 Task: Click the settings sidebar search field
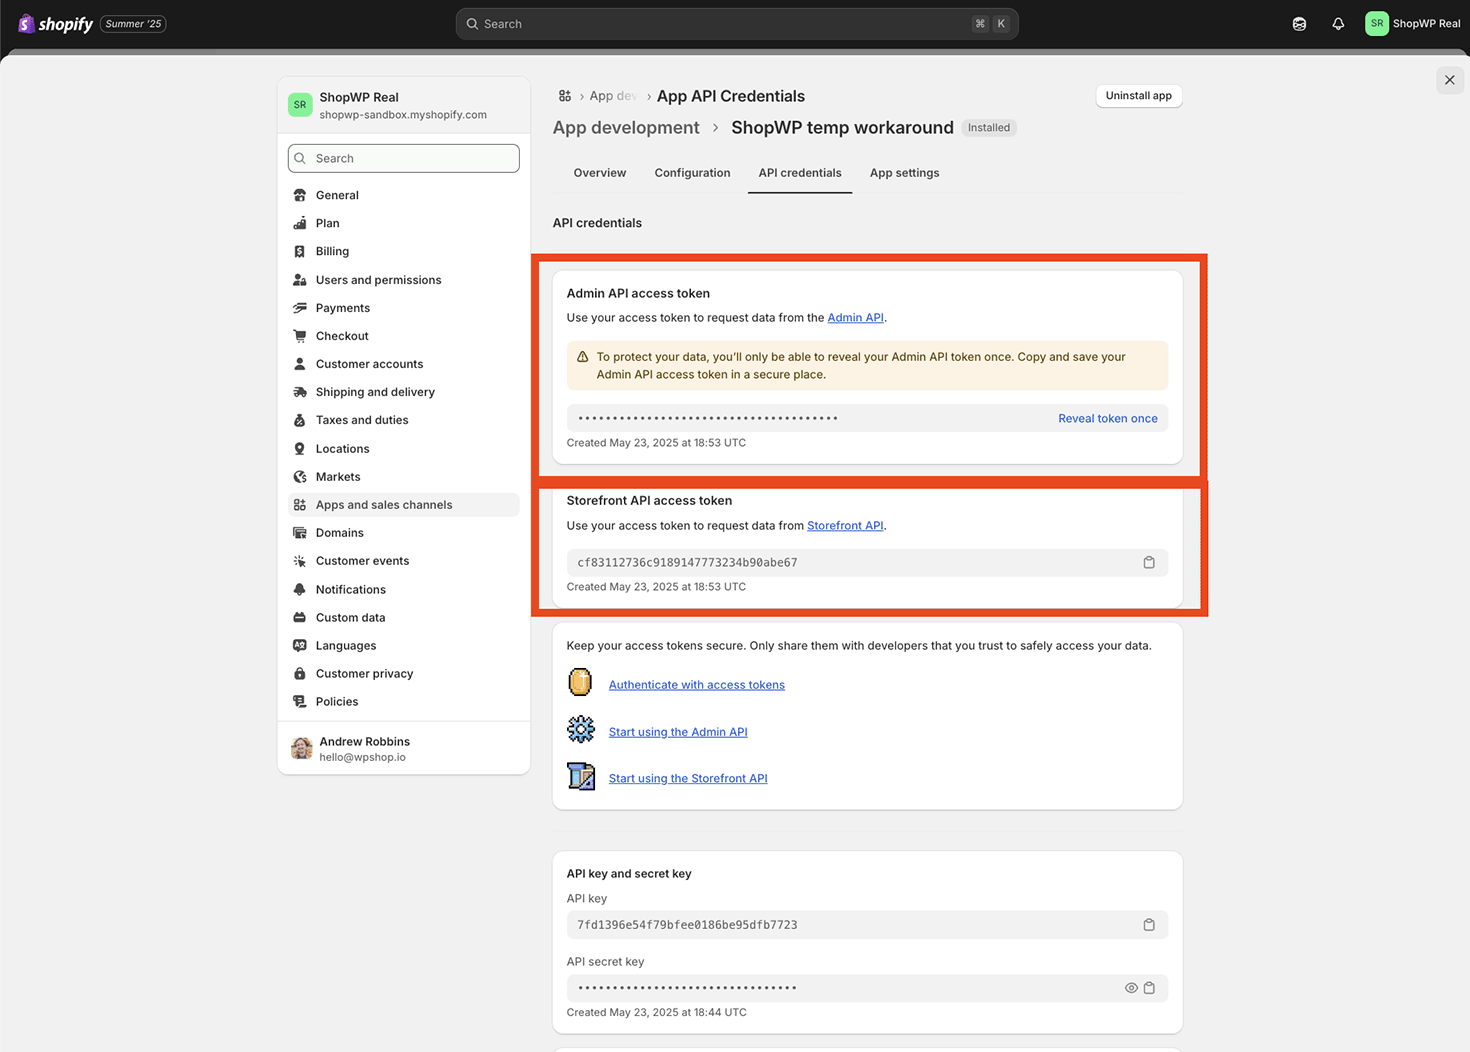click(404, 158)
